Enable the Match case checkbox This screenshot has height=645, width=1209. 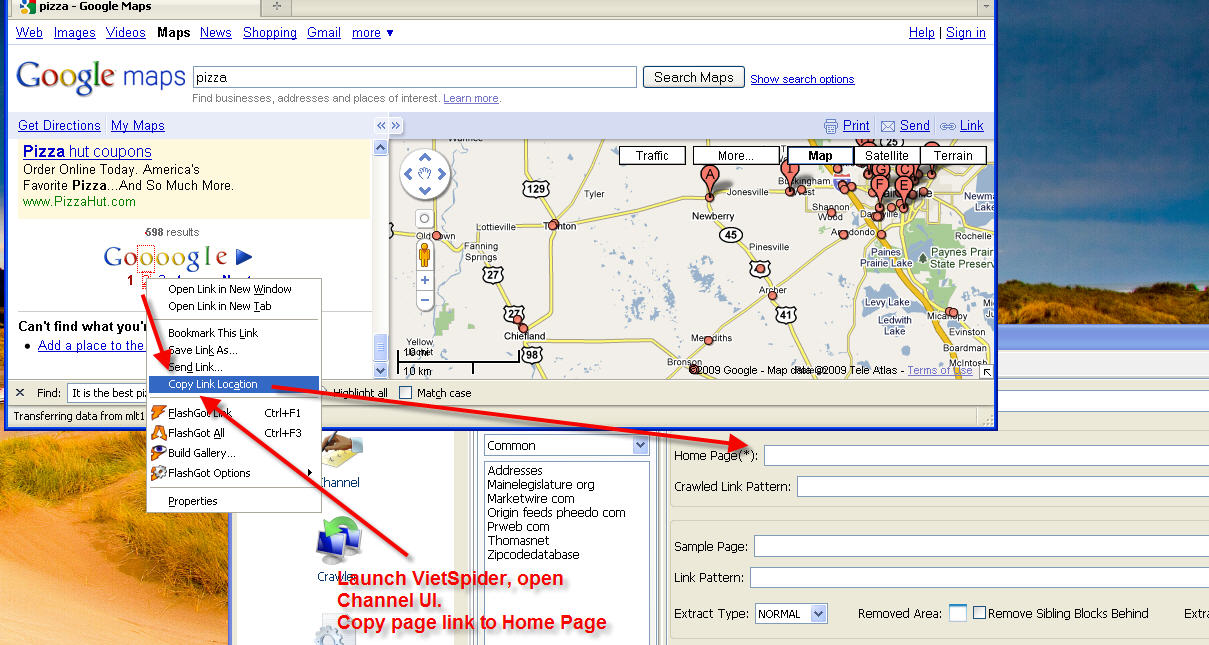(405, 393)
